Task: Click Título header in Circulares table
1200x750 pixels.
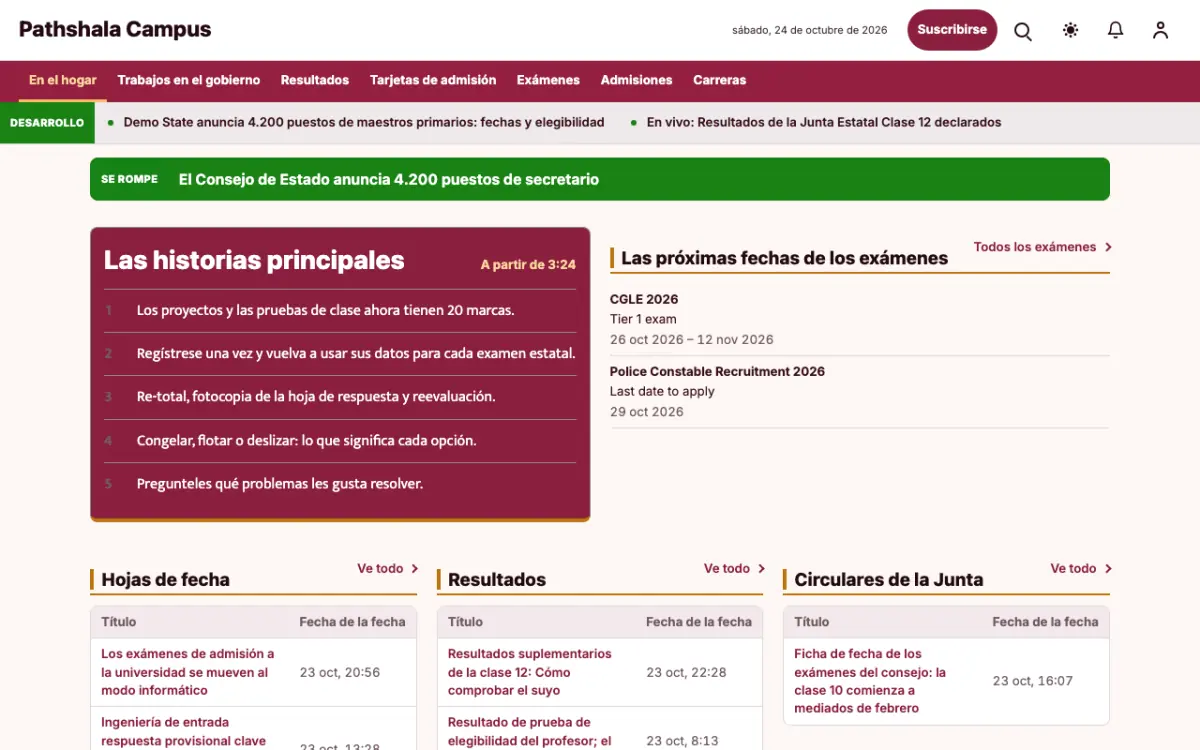Action: (x=812, y=622)
